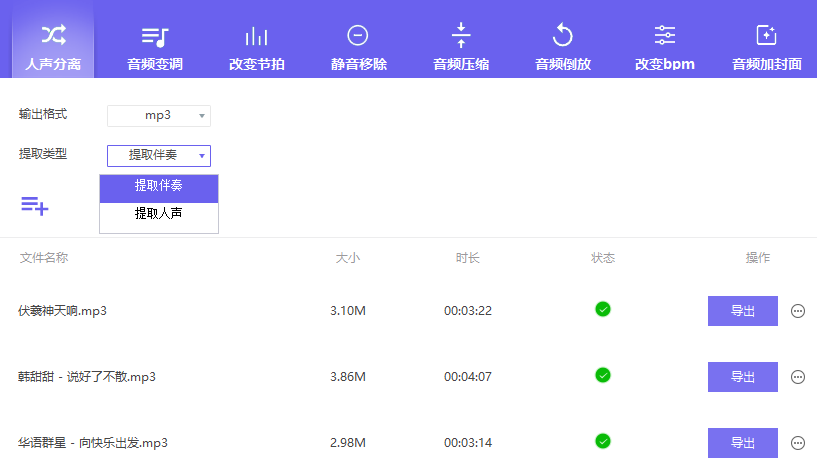The image size is (817, 472).
Task: Open the 音频倒放 reverse audio tool
Action: click(x=563, y=48)
